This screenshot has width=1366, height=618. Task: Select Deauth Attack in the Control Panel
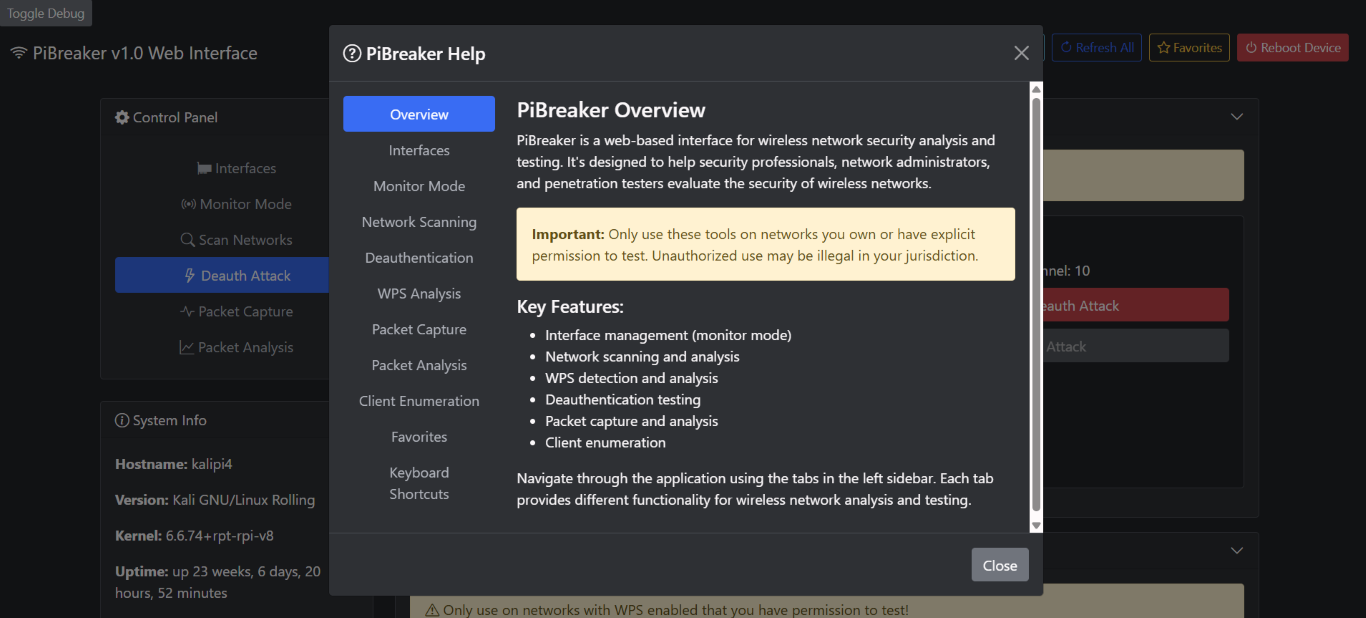click(222, 275)
